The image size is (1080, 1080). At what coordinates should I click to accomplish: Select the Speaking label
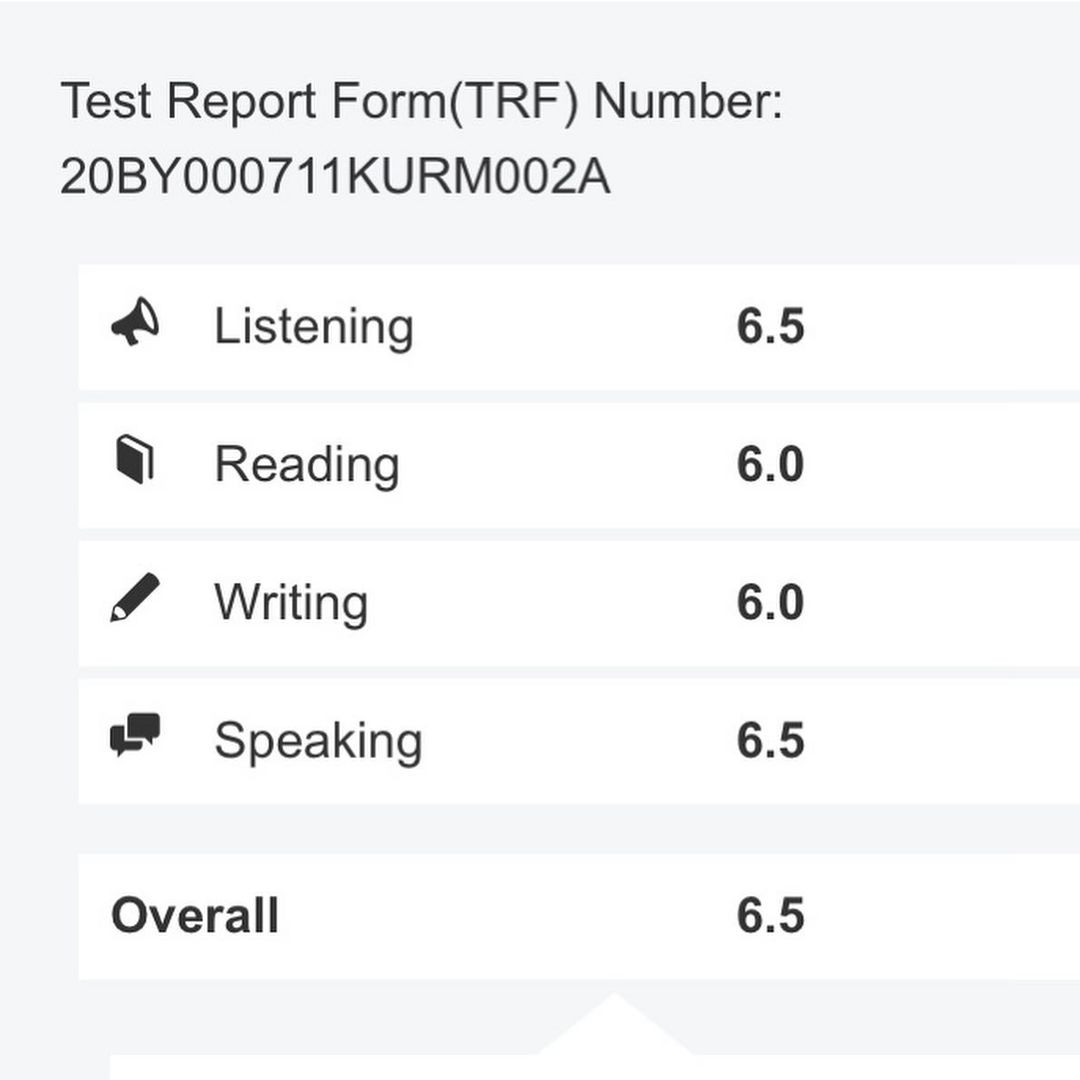[318, 741]
